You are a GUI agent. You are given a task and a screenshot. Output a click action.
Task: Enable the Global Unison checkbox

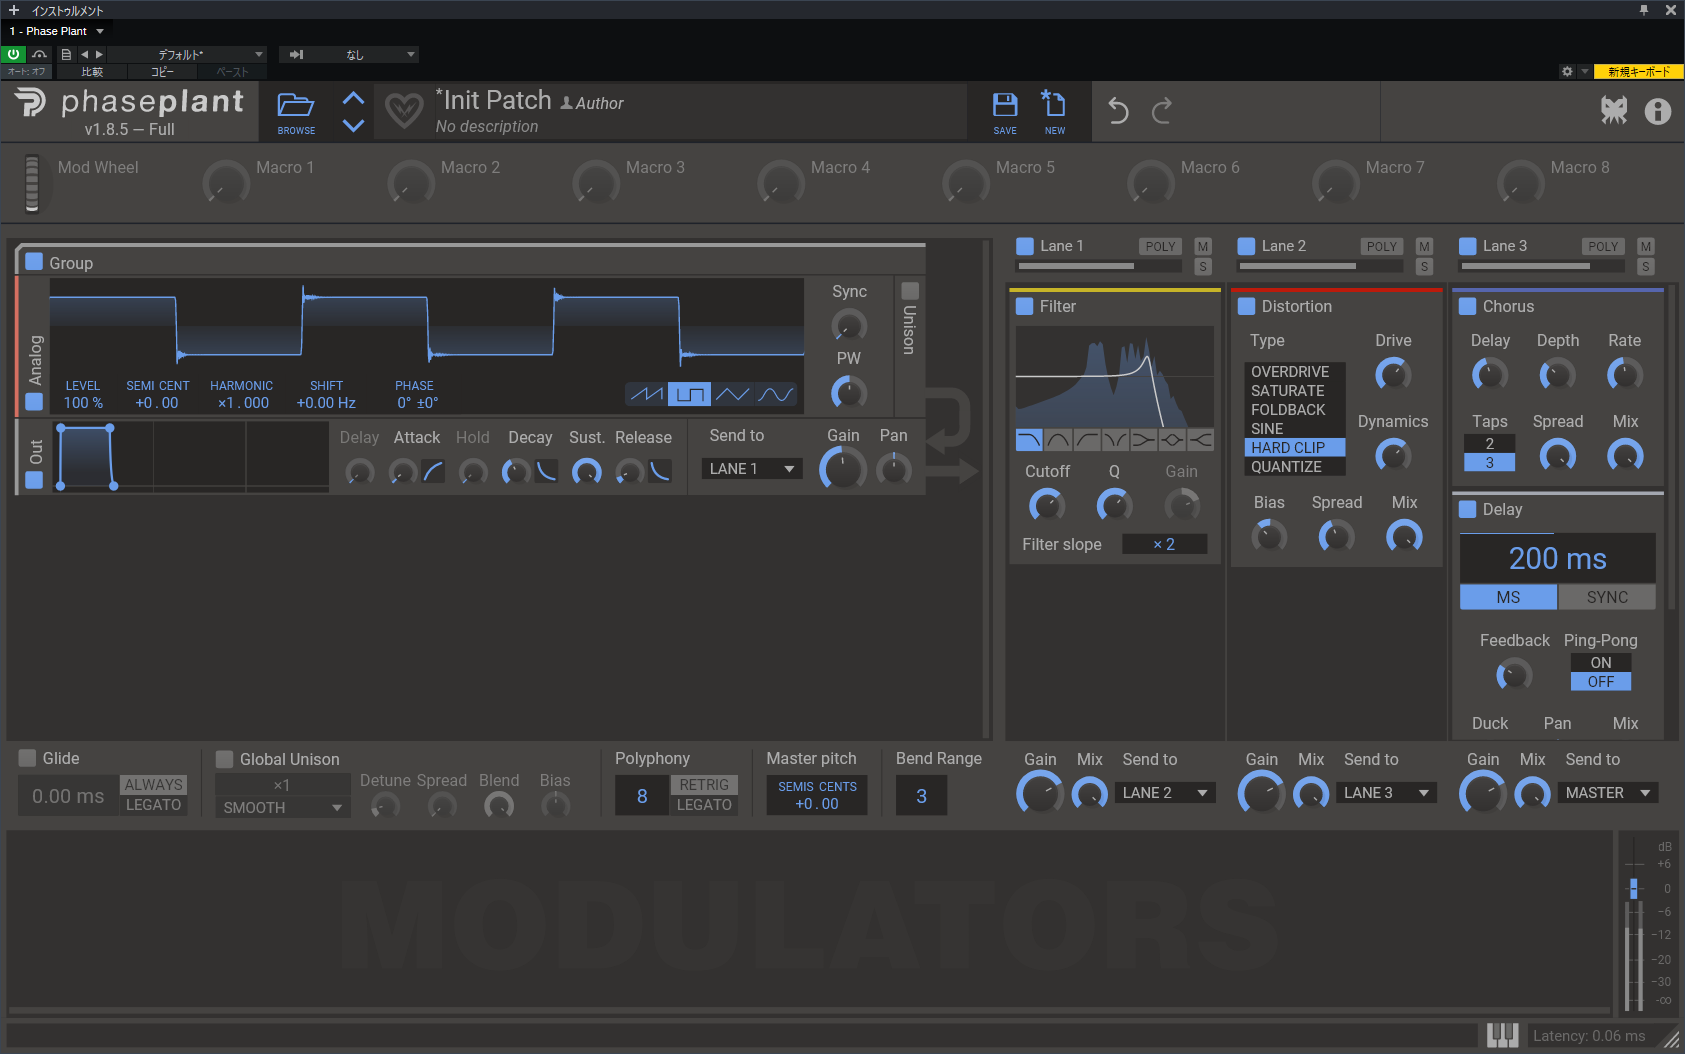pyautogui.click(x=225, y=759)
